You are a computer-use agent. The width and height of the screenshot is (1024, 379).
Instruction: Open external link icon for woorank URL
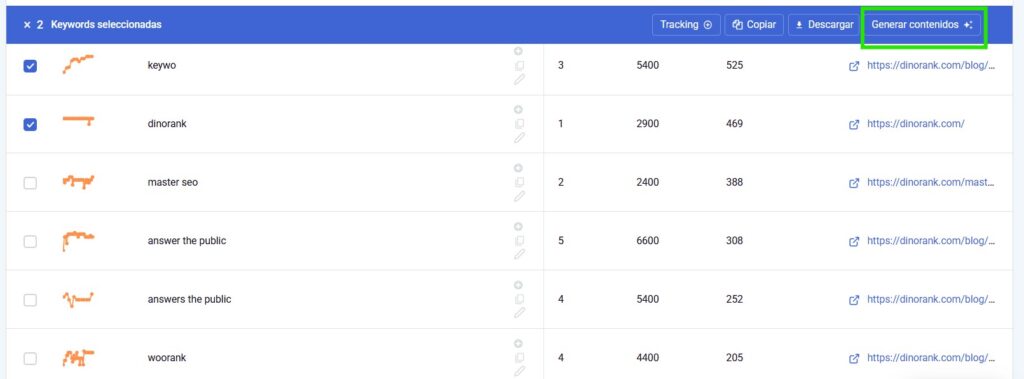(854, 358)
